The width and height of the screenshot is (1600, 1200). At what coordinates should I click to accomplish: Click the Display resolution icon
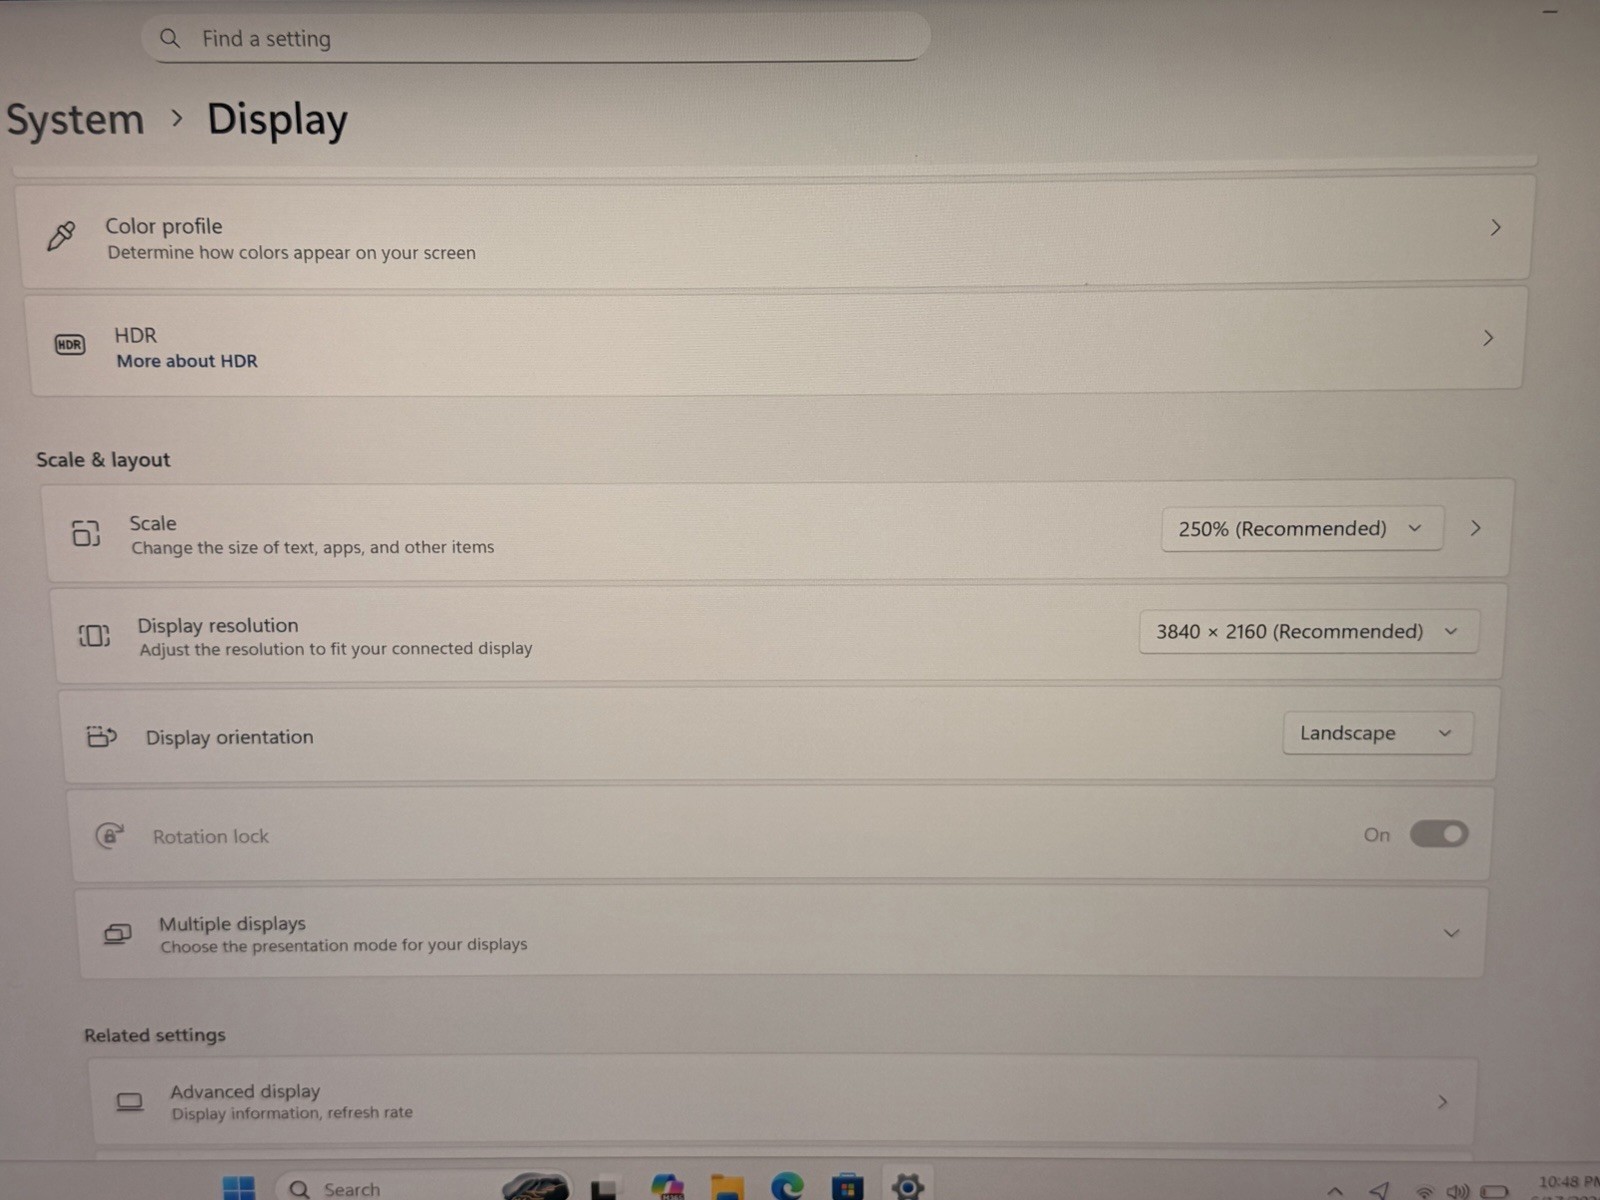tap(94, 635)
